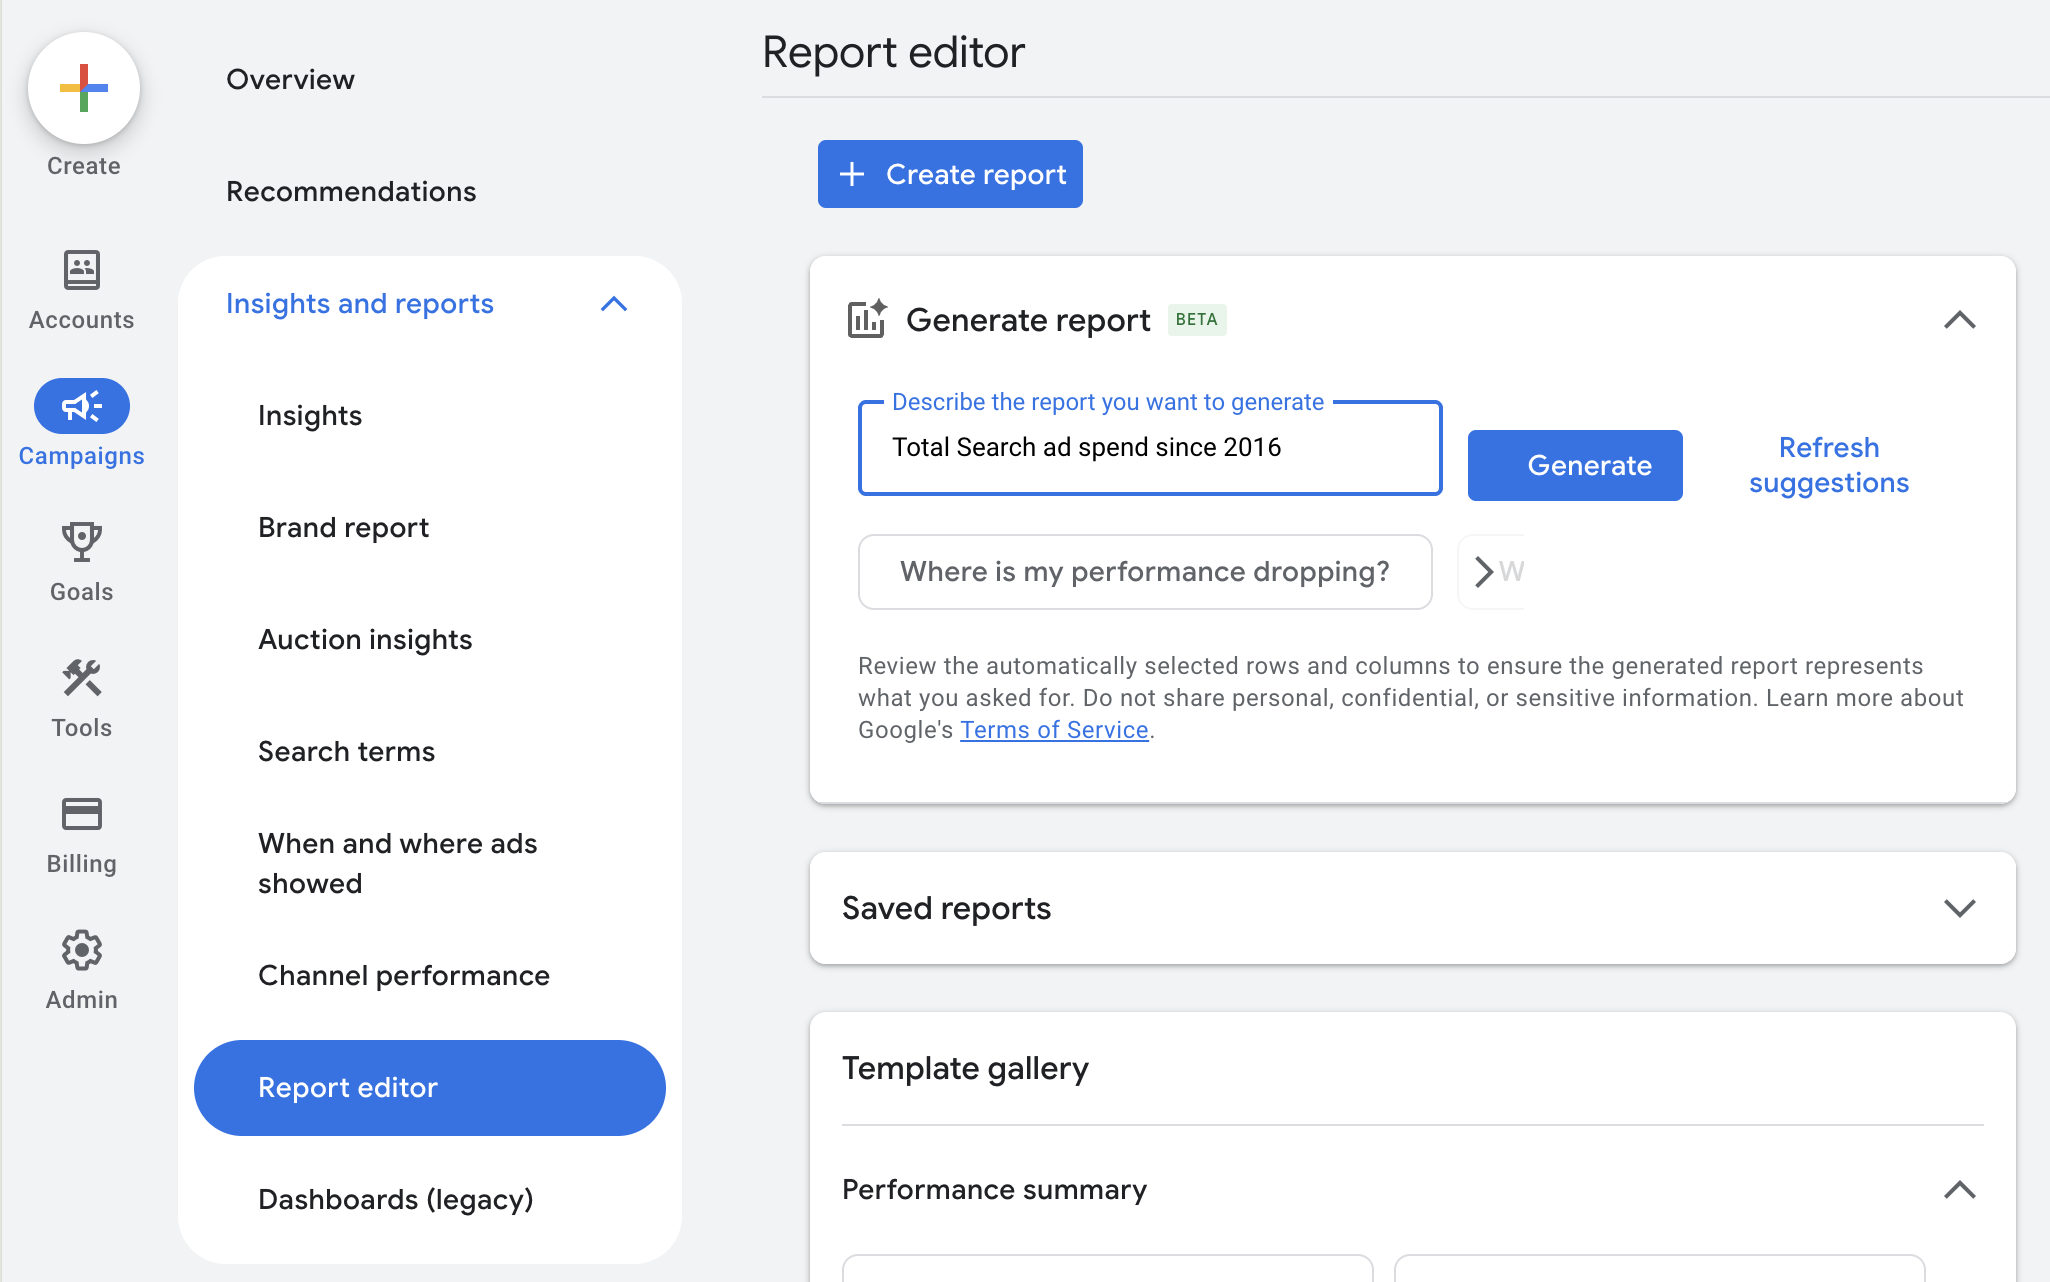Click the Template gallery heading
This screenshot has width=2050, height=1282.
click(x=965, y=1069)
